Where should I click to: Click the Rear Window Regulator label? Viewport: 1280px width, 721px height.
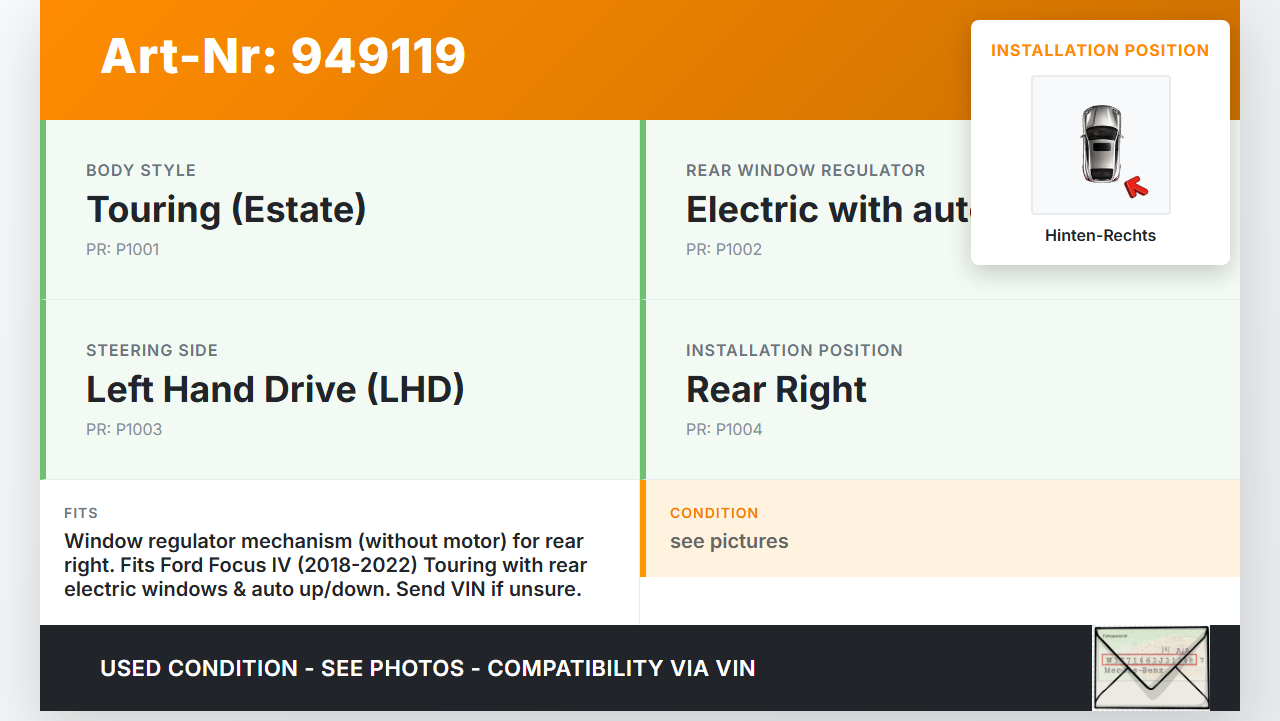tap(805, 171)
